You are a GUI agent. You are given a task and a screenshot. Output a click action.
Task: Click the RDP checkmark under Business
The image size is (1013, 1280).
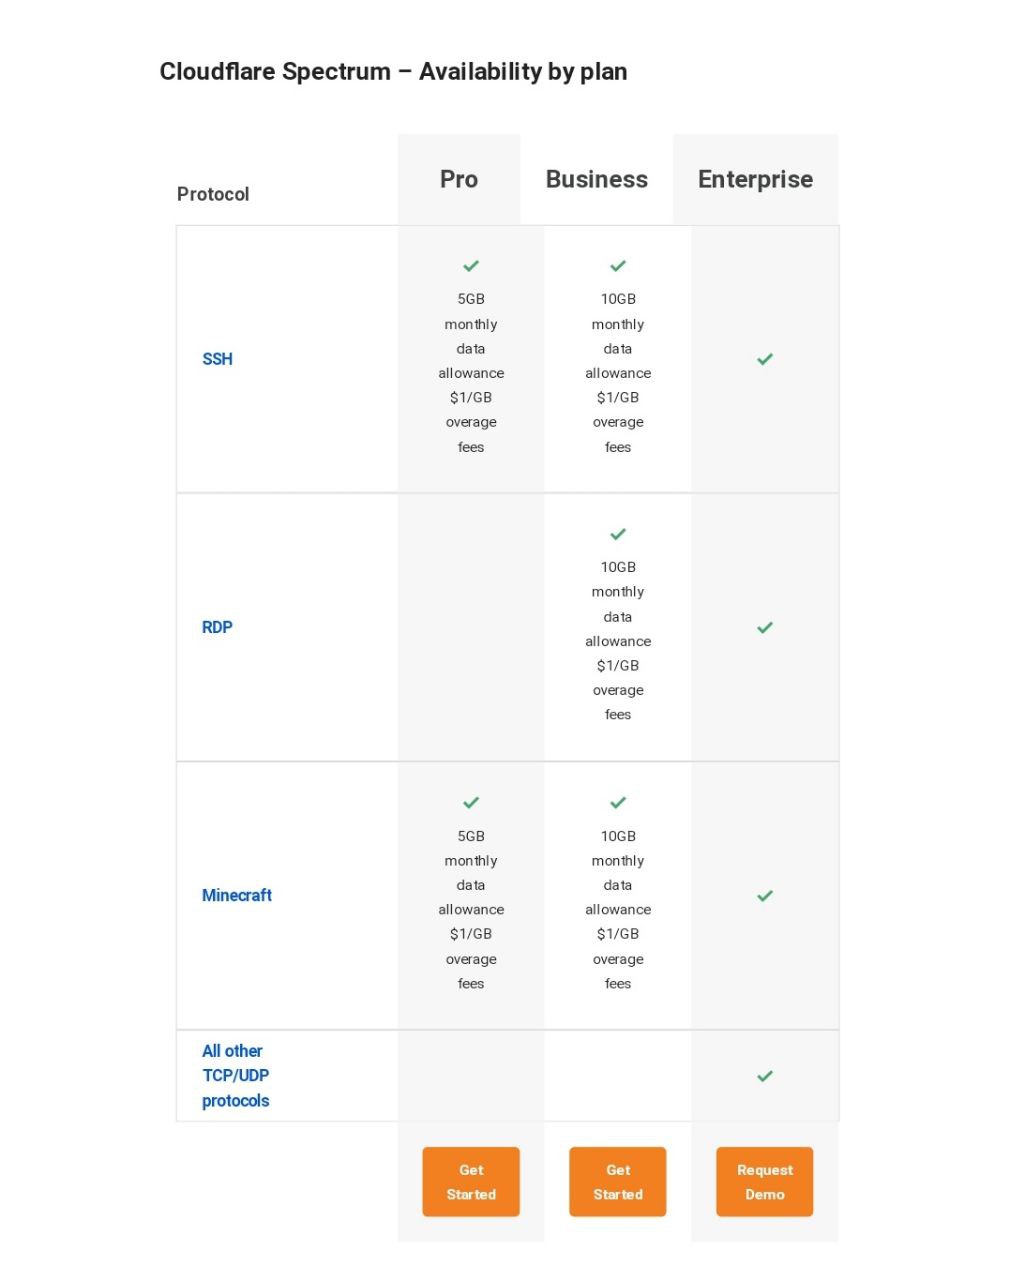point(618,534)
